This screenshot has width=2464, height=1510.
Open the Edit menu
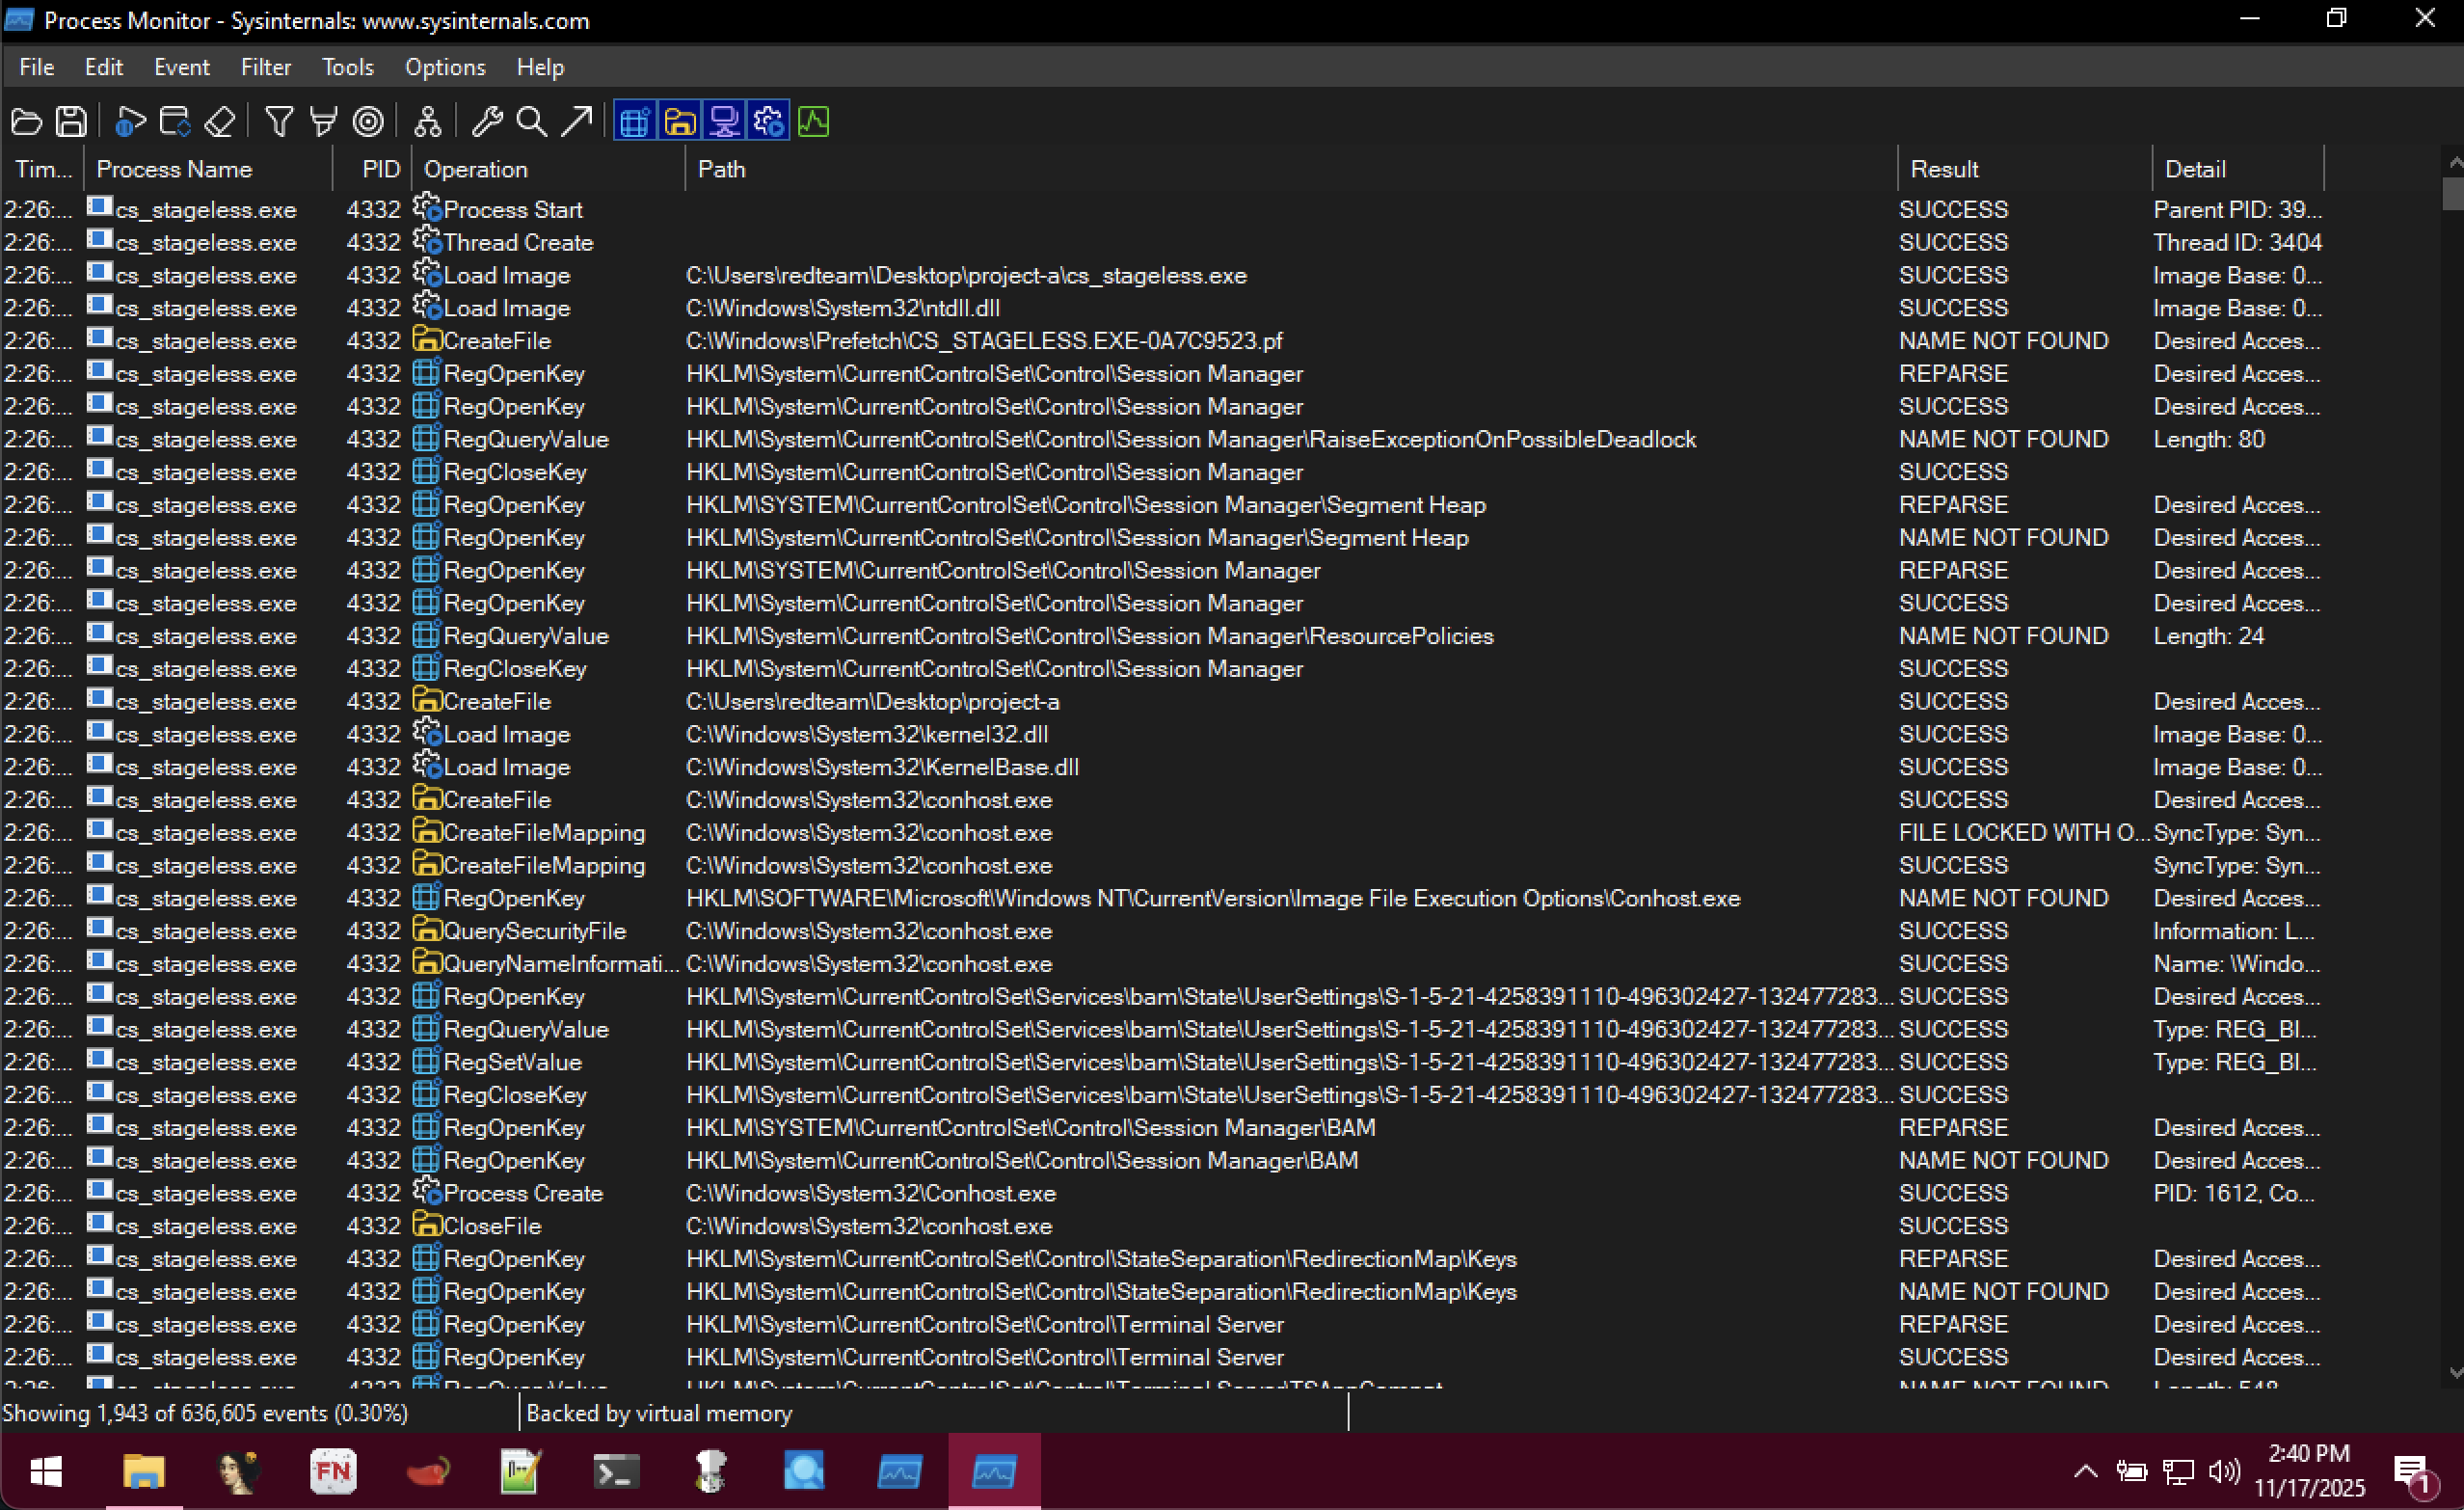click(104, 67)
